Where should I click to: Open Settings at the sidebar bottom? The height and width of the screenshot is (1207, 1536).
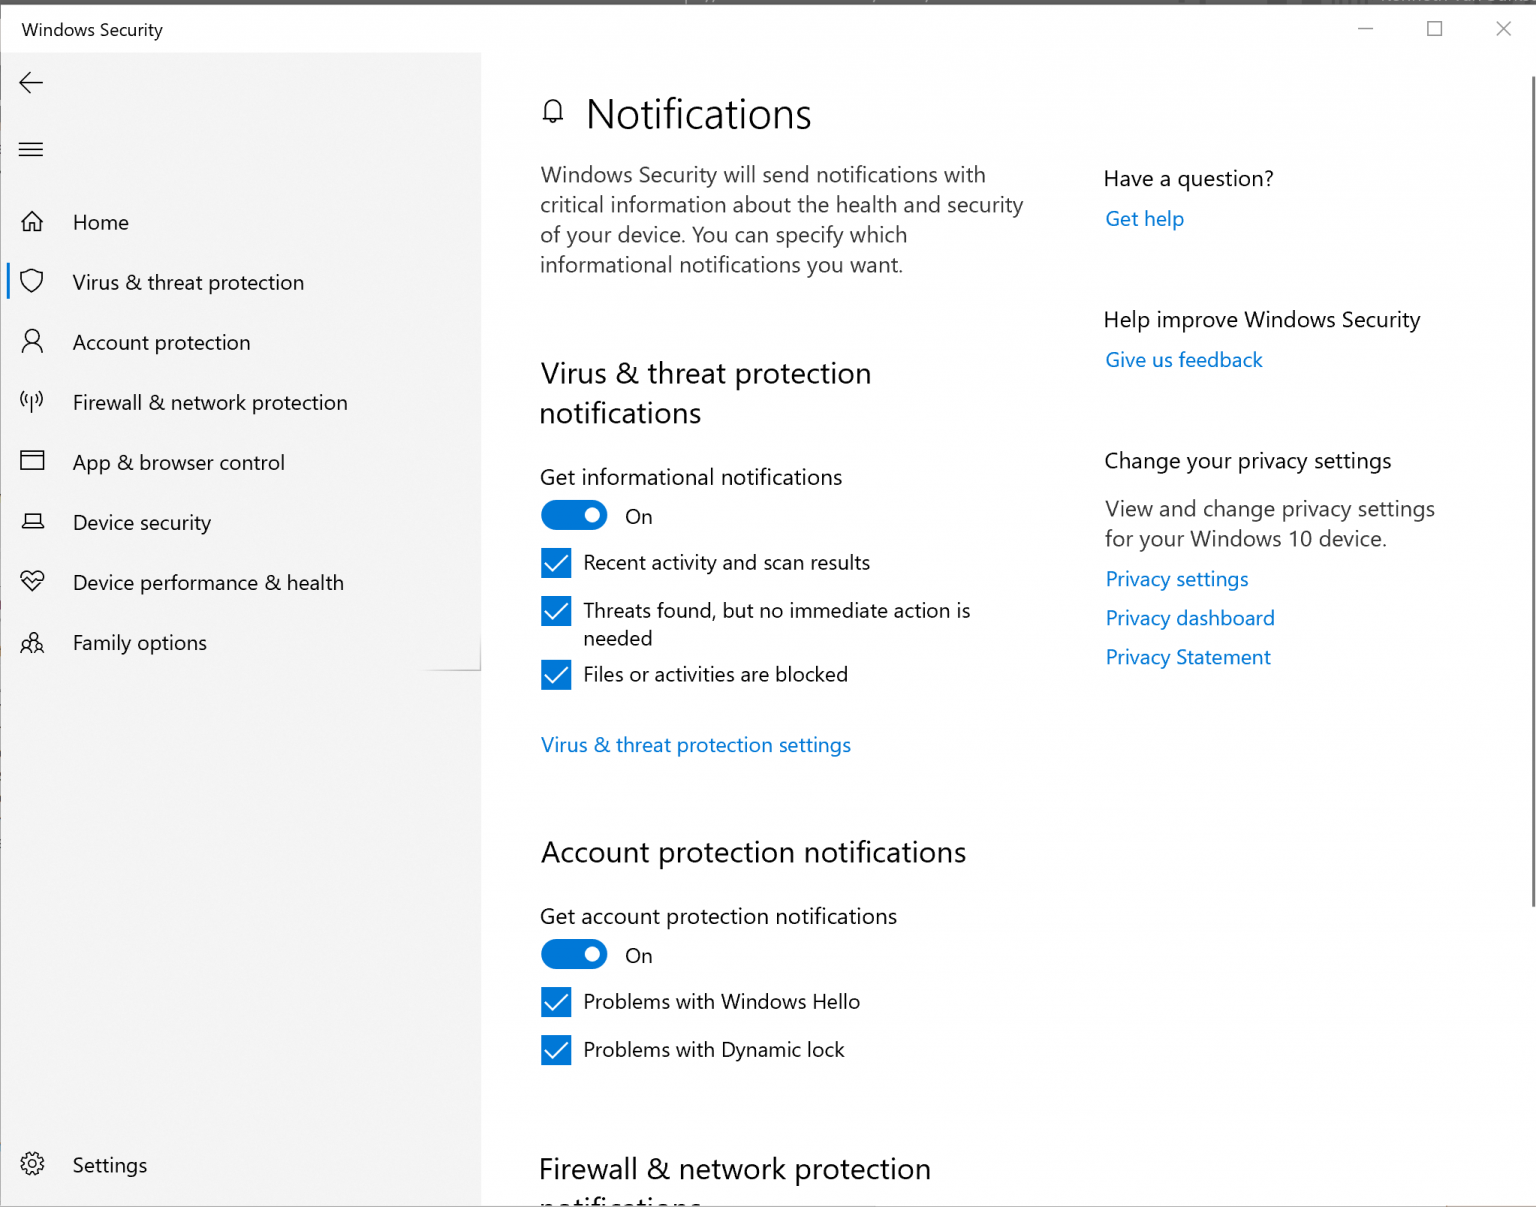[109, 1165]
